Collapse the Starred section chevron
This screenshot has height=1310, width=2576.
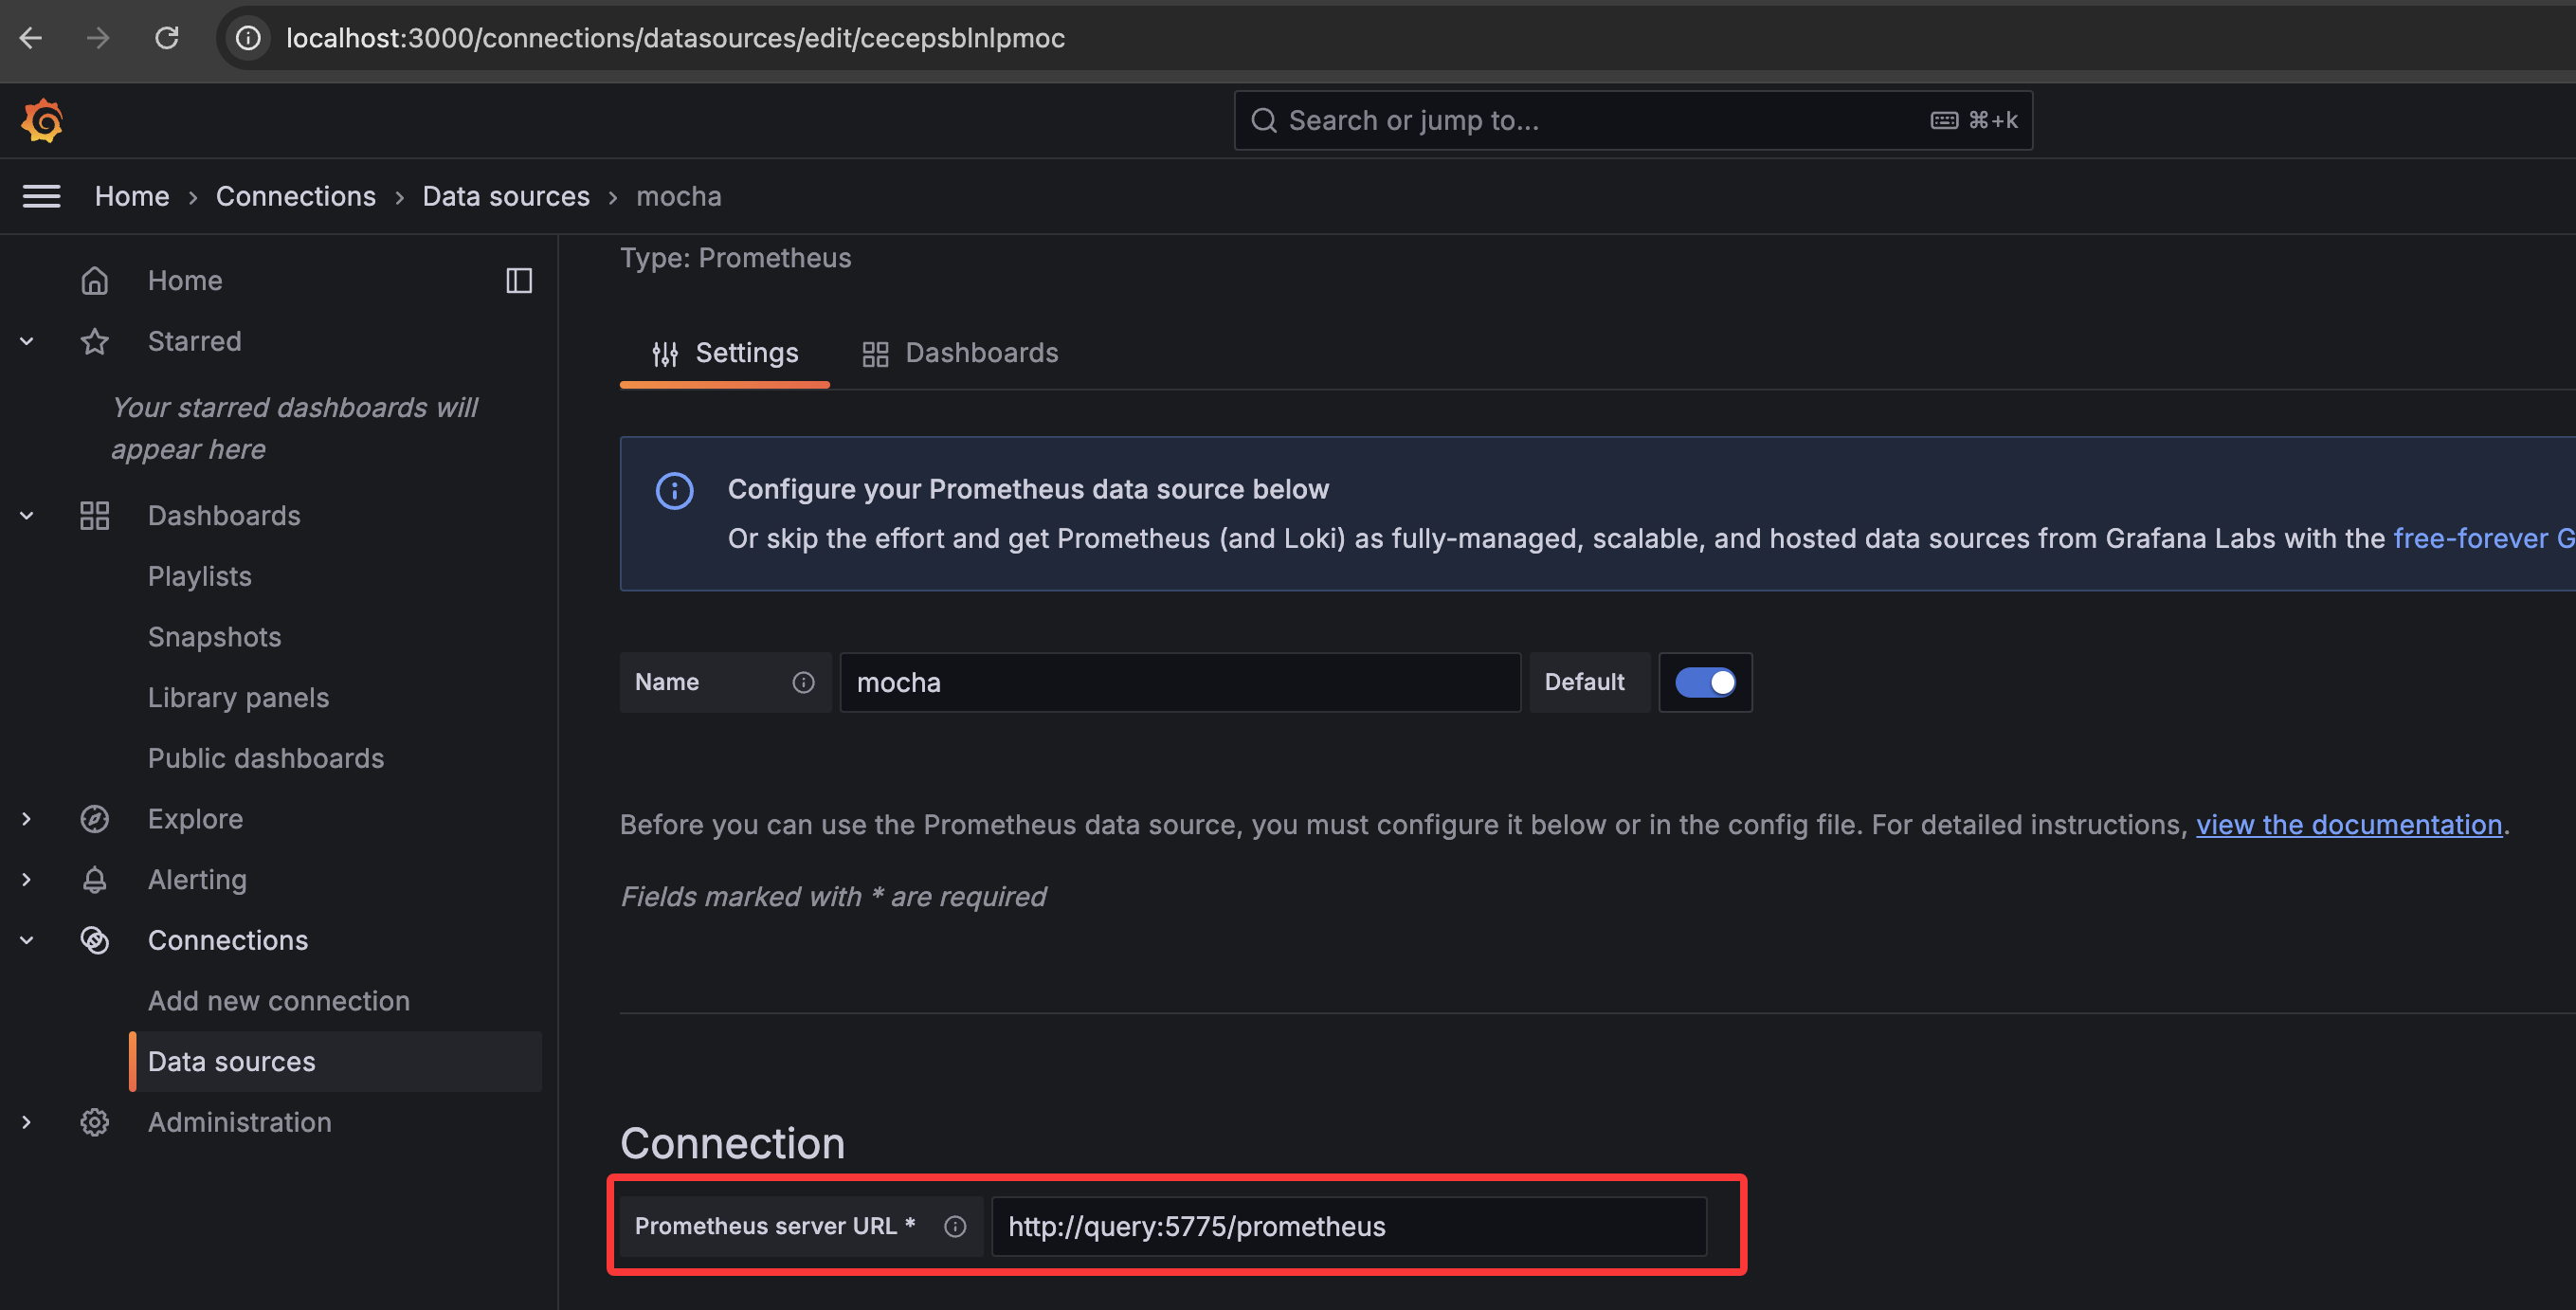(x=27, y=341)
